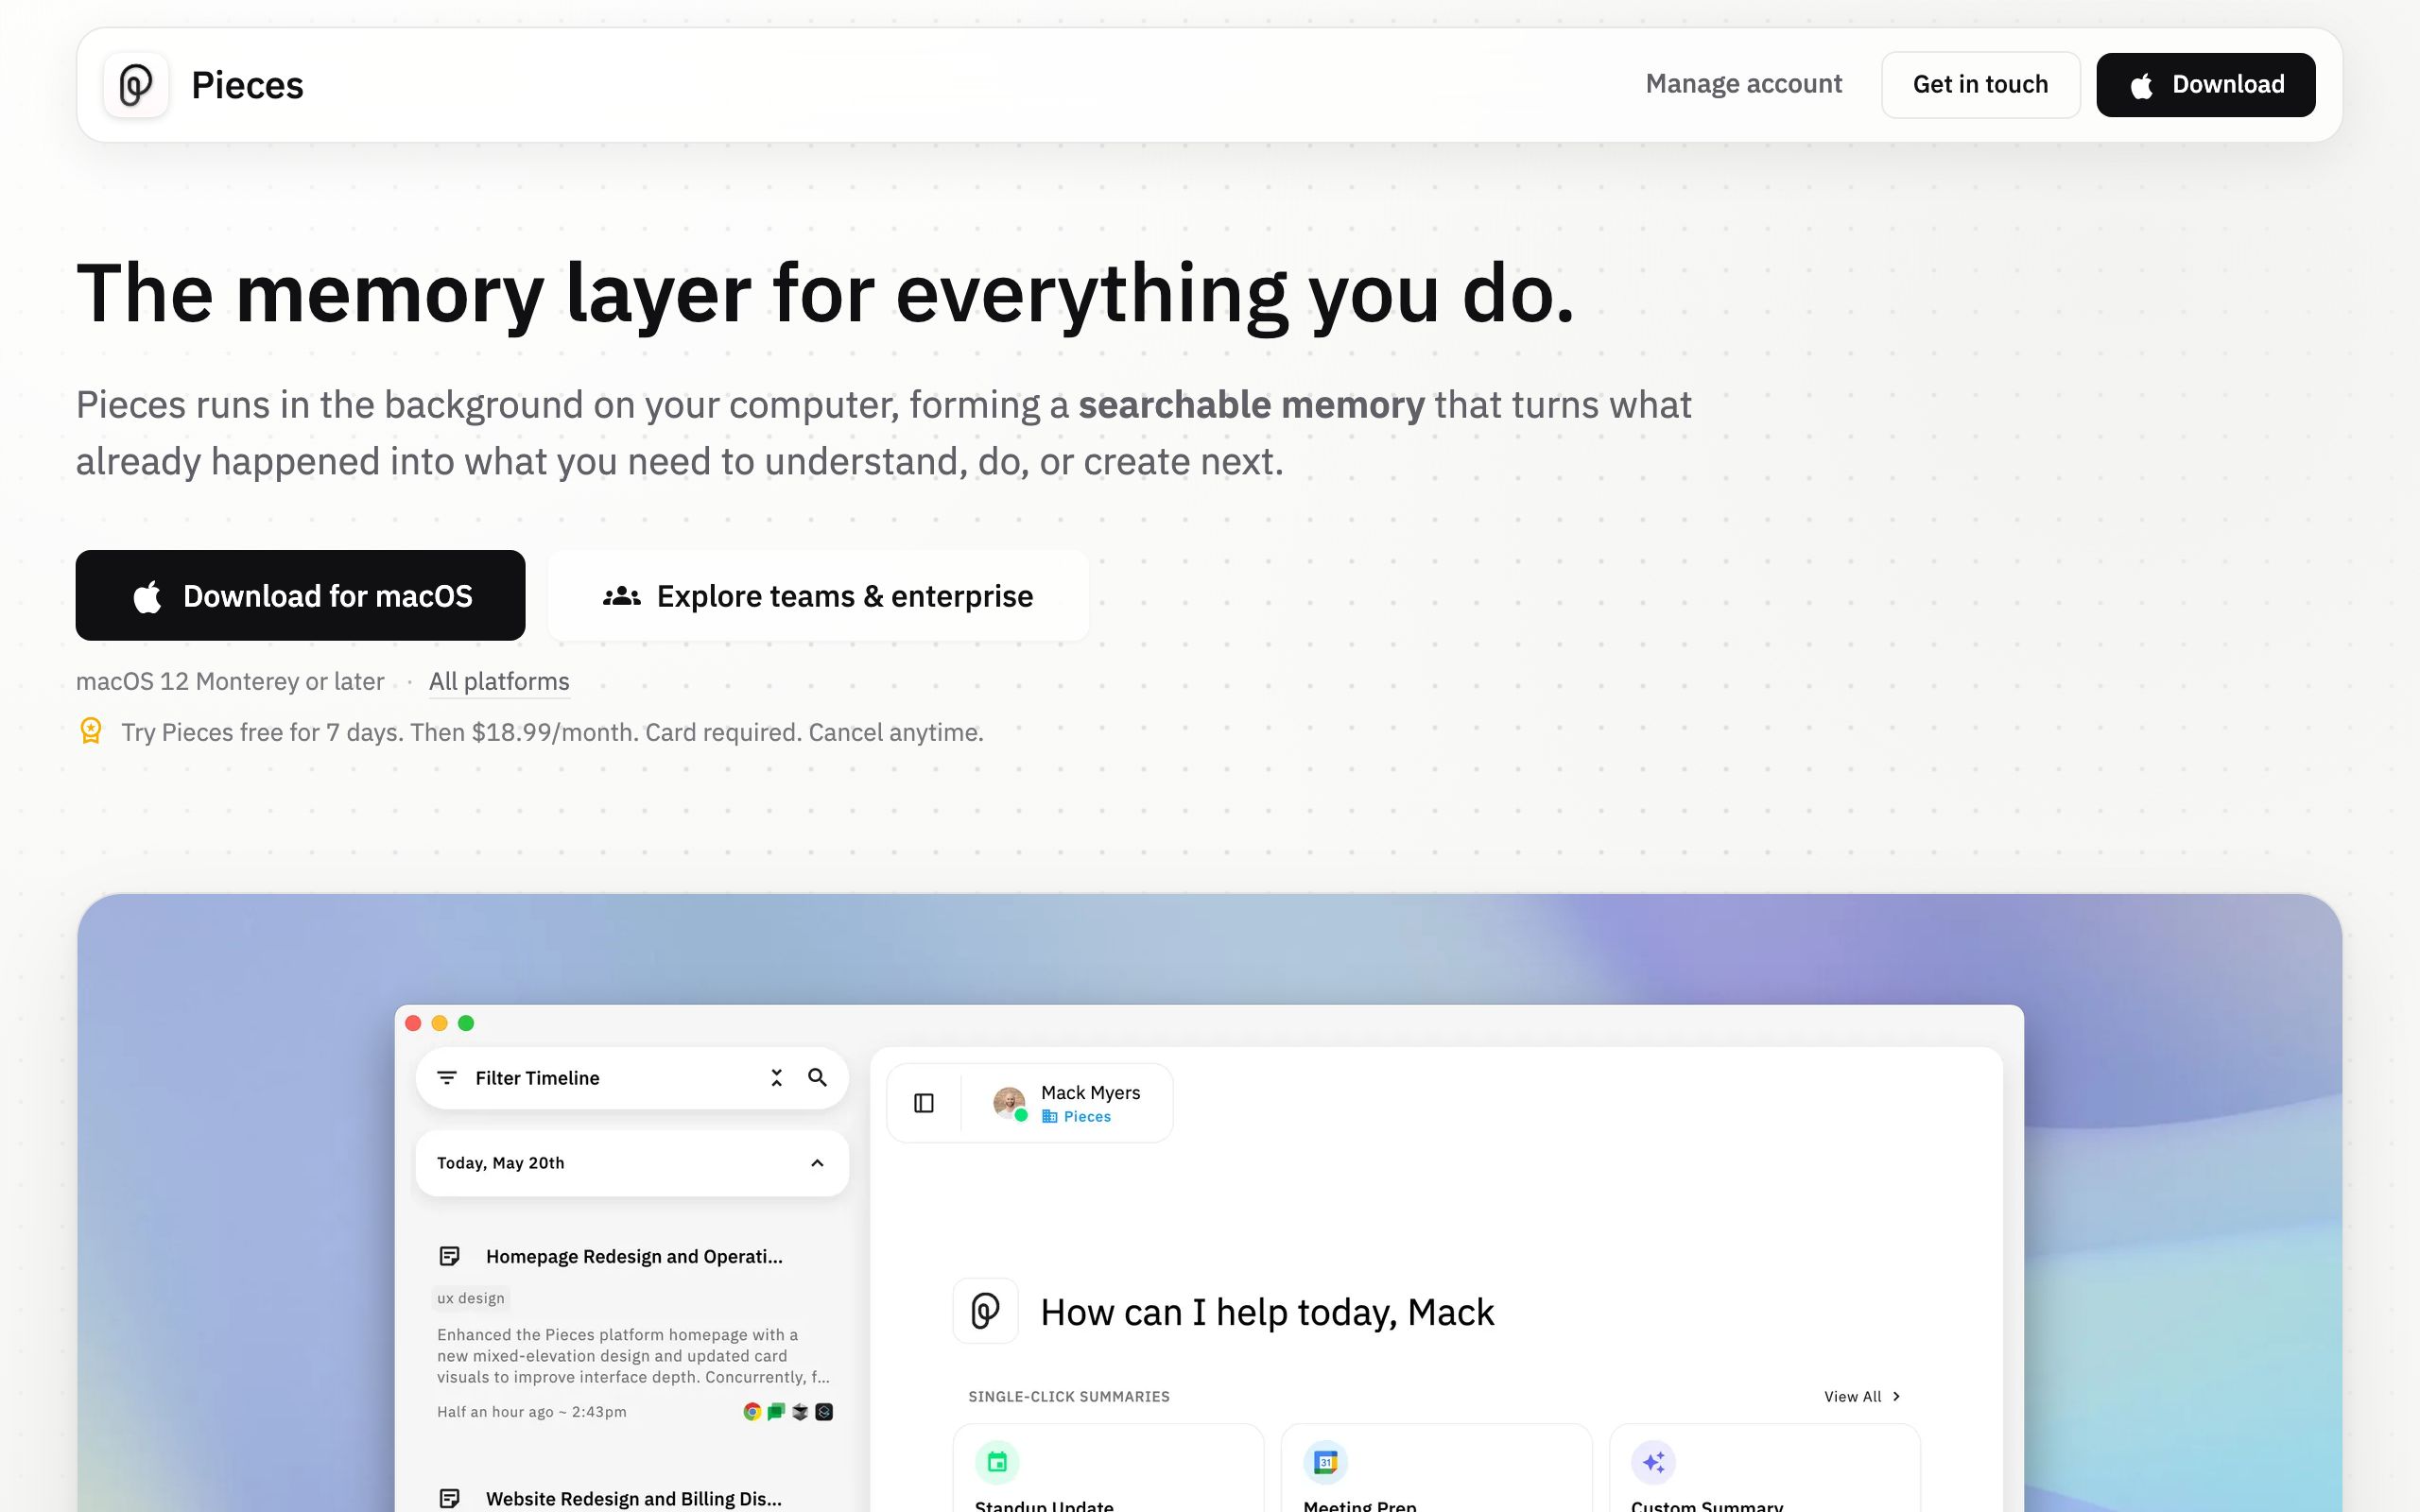2420x1512 pixels.
Task: Open Website Redesign and Billing Dis... entry
Action: click(x=634, y=1498)
